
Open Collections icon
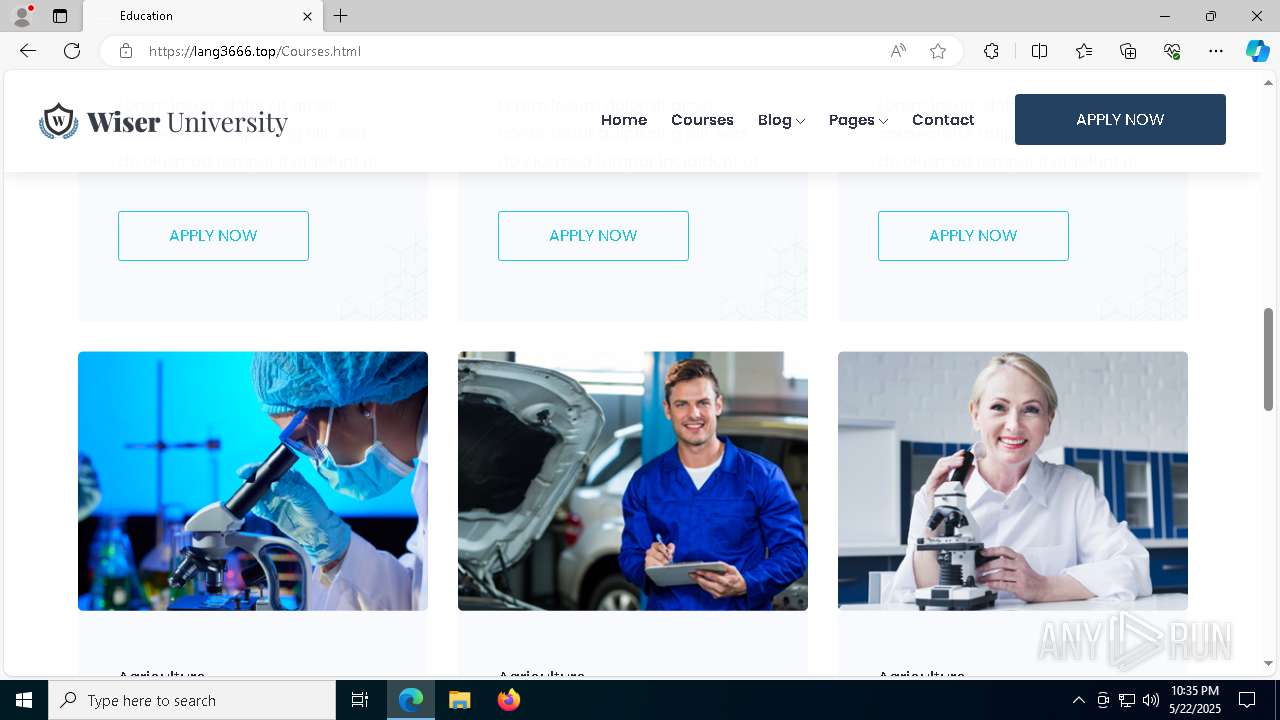click(1128, 51)
